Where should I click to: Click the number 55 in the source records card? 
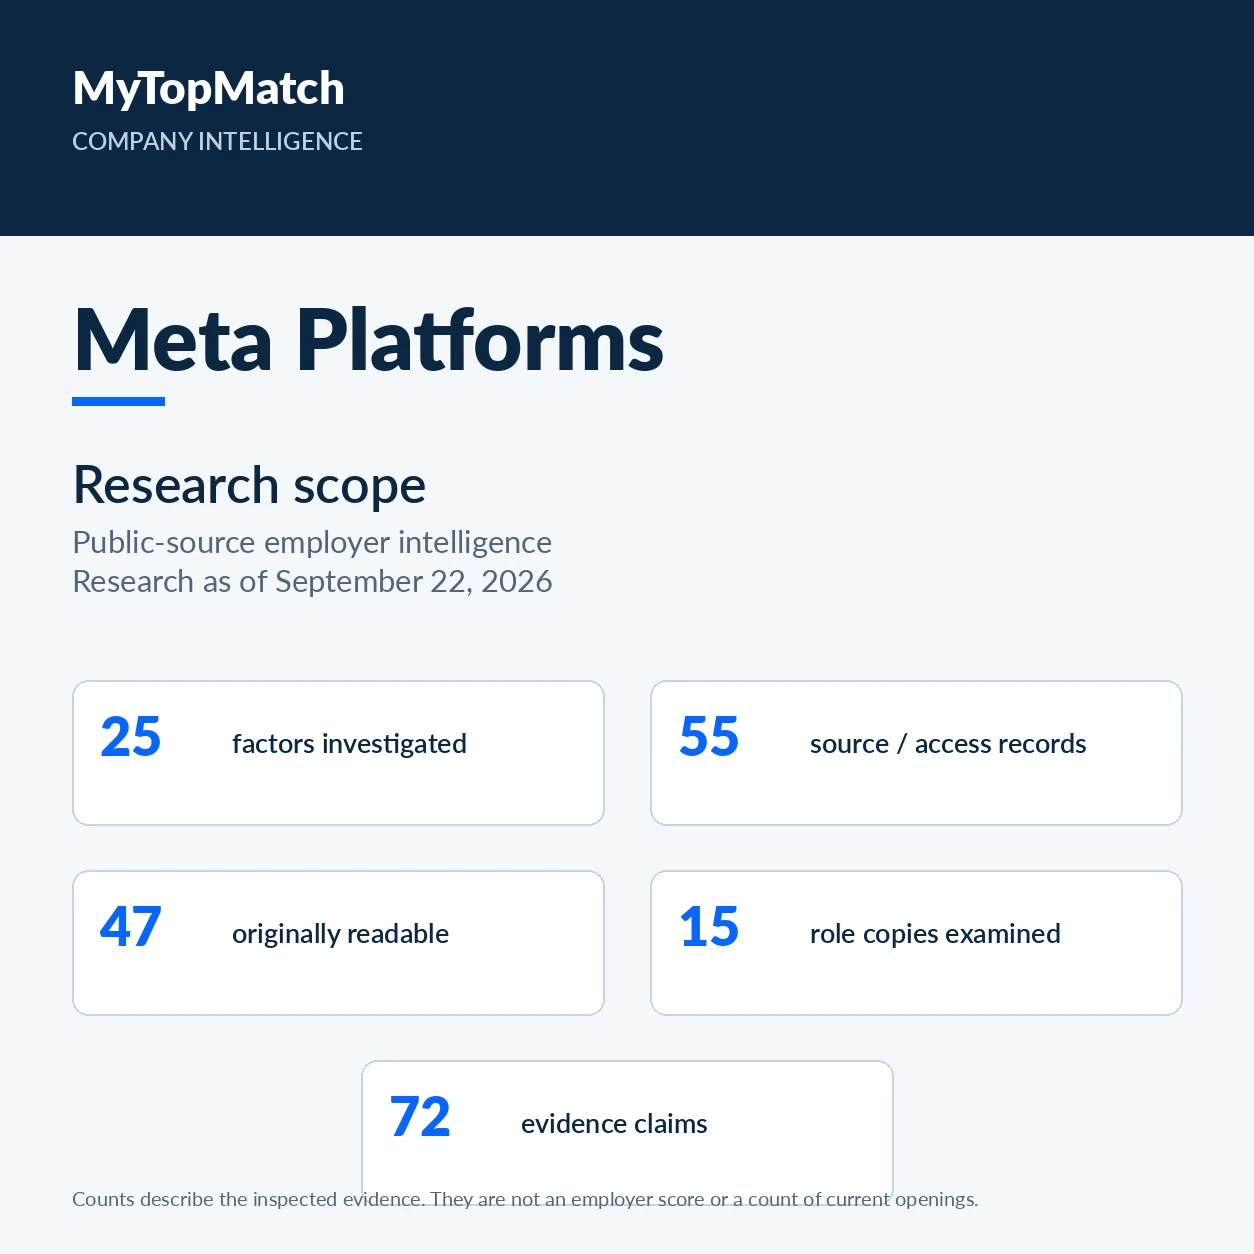(x=709, y=738)
